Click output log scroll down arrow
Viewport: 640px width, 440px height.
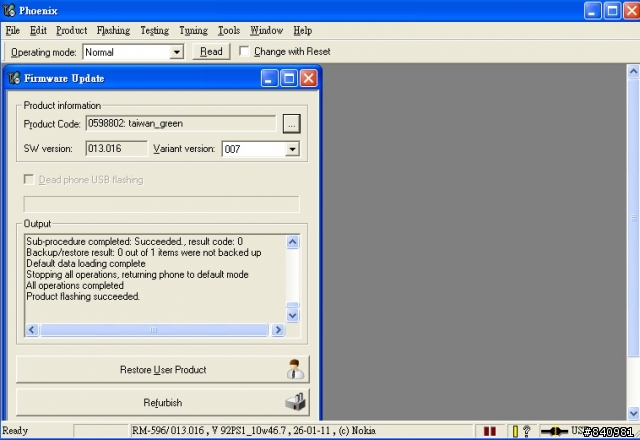[293, 316]
